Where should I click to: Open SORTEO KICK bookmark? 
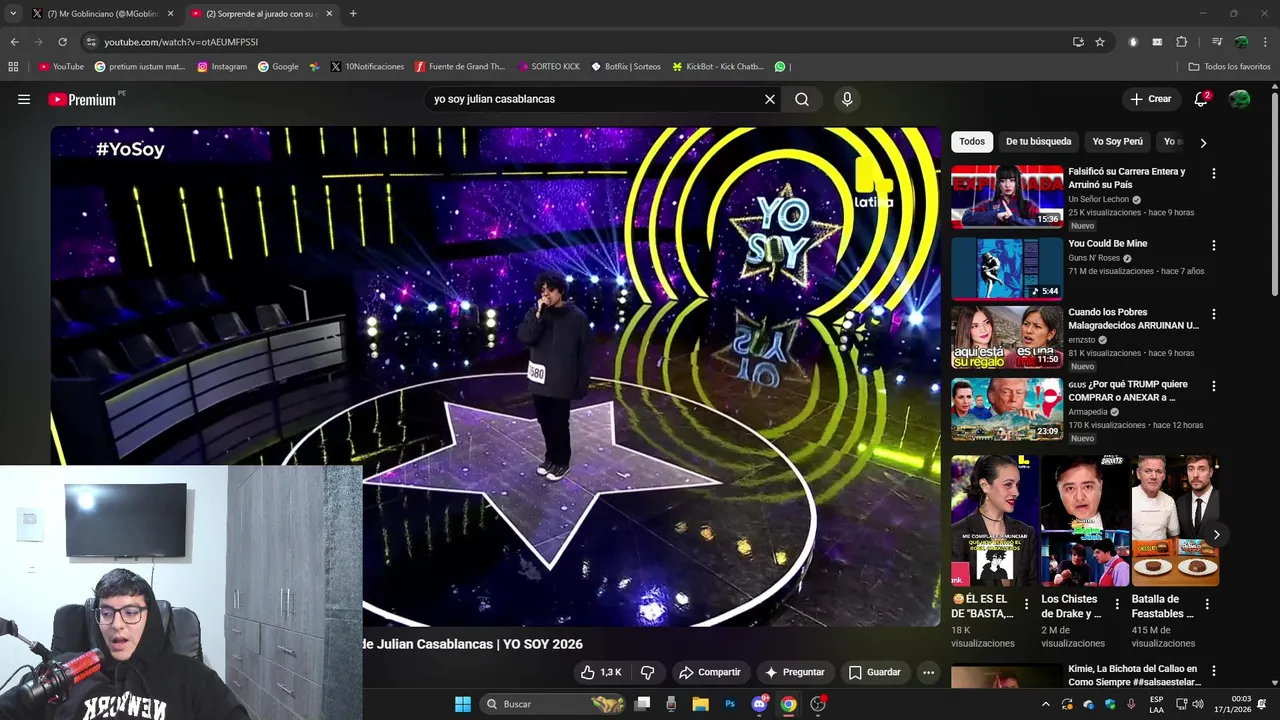coord(549,67)
